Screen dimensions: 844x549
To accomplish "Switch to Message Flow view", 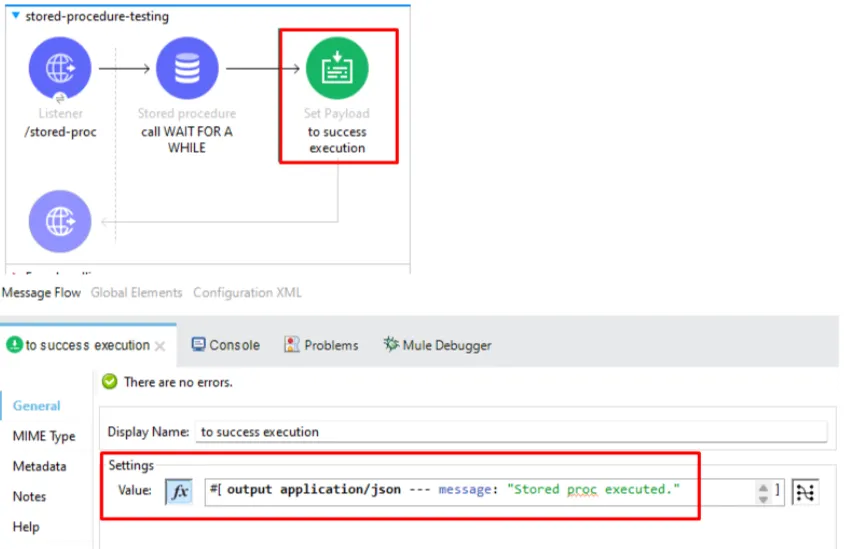I will pos(41,293).
